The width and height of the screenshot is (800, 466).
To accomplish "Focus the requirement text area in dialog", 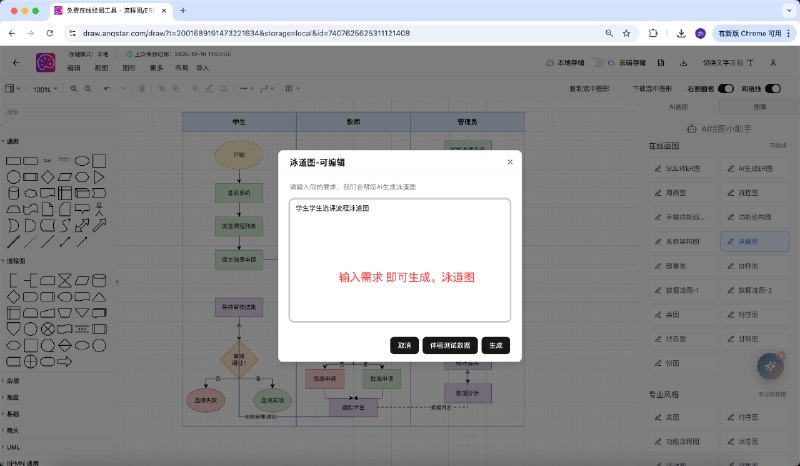I will pos(399,260).
